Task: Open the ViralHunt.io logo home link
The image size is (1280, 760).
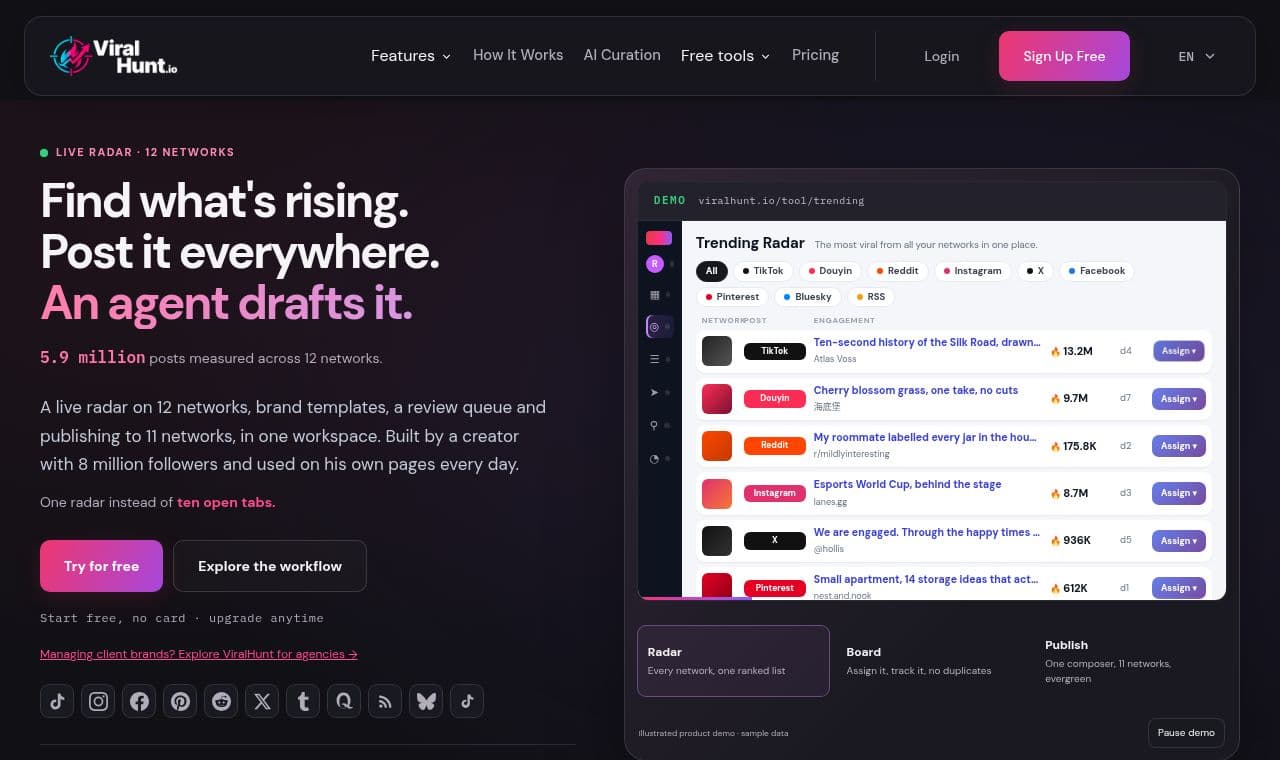Action: click(x=113, y=56)
